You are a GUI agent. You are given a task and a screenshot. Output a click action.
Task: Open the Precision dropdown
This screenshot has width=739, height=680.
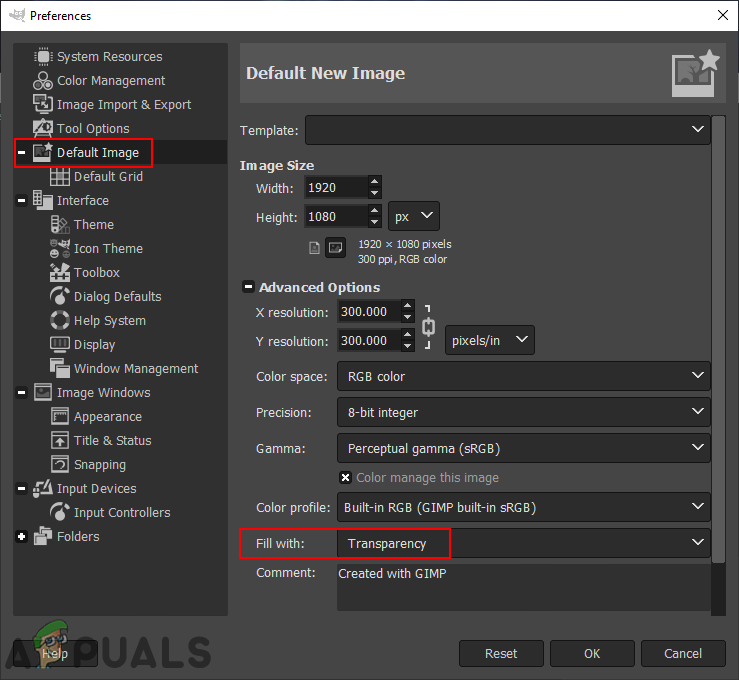(x=524, y=412)
